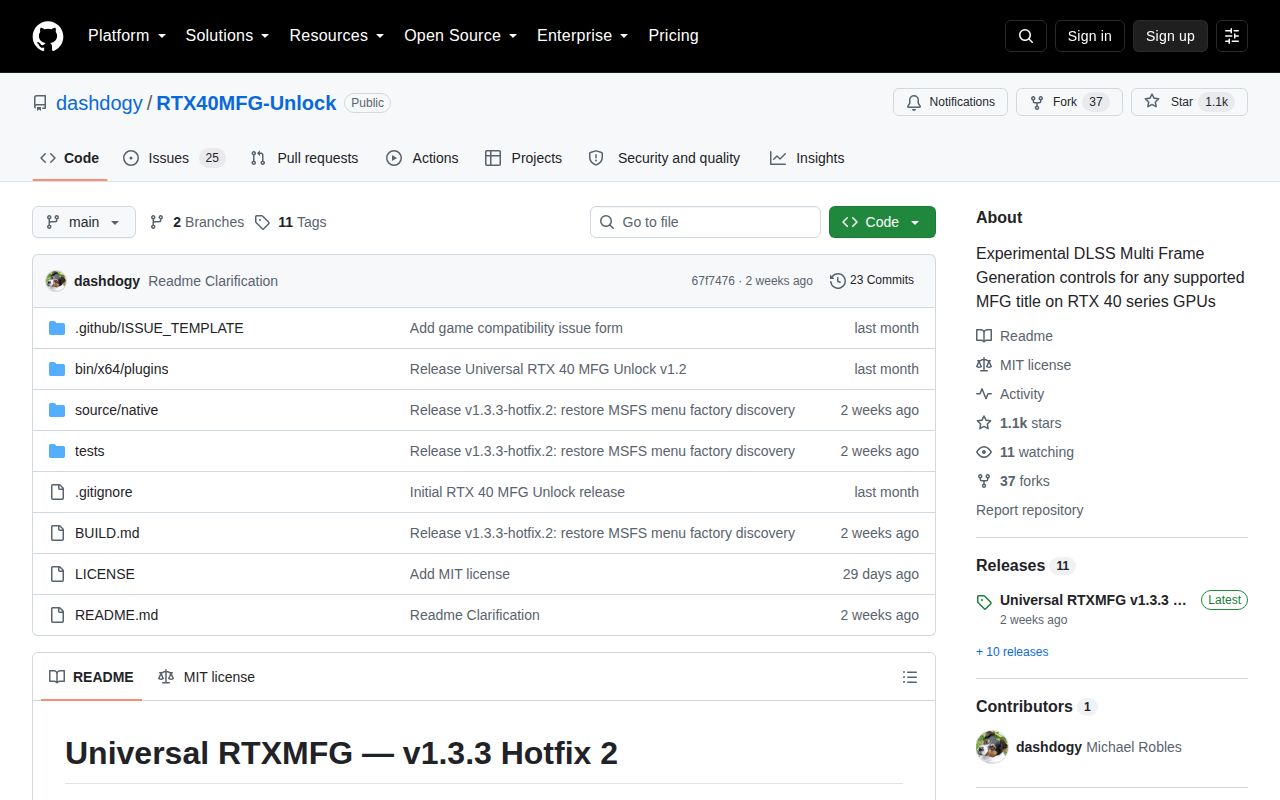Open the search magnifier in the header

coord(1026,36)
